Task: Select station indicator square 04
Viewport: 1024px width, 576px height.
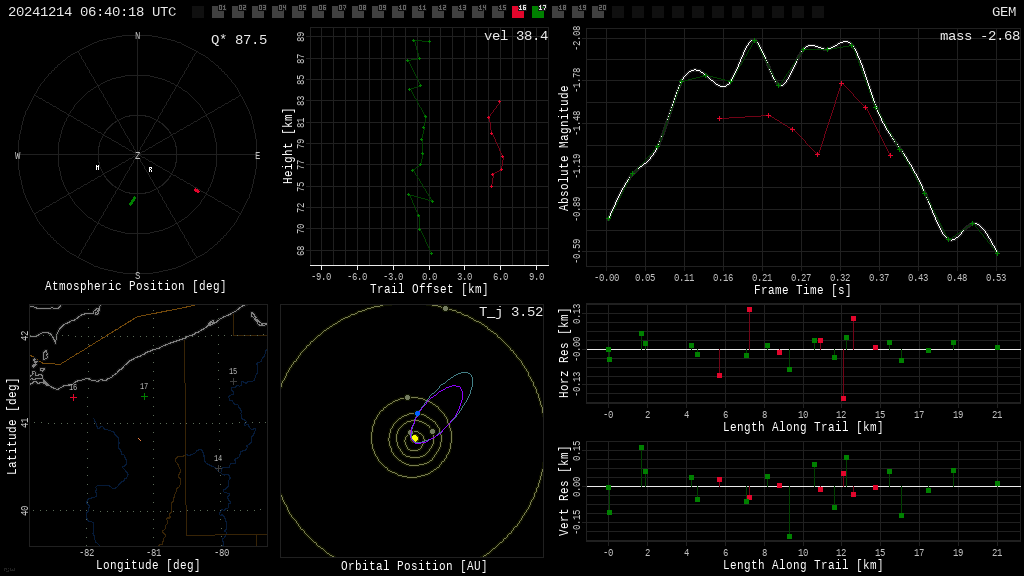Action: pyautogui.click(x=278, y=12)
